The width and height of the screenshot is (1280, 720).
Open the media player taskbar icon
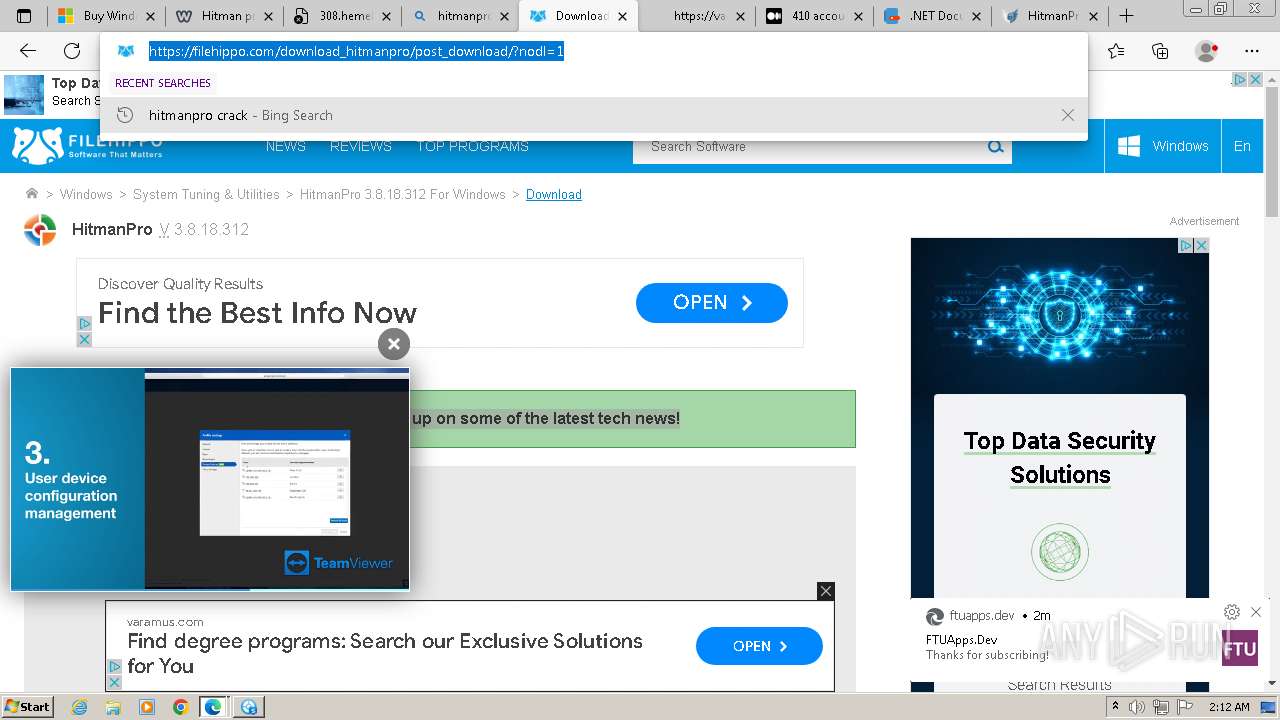[147, 707]
